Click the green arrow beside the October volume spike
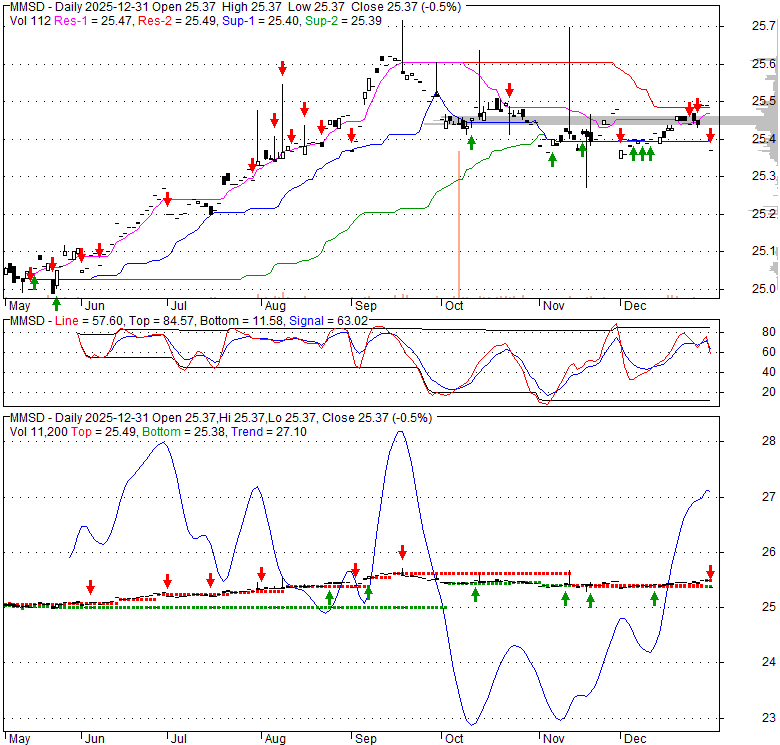The height and width of the screenshot is (745, 780). [471, 143]
